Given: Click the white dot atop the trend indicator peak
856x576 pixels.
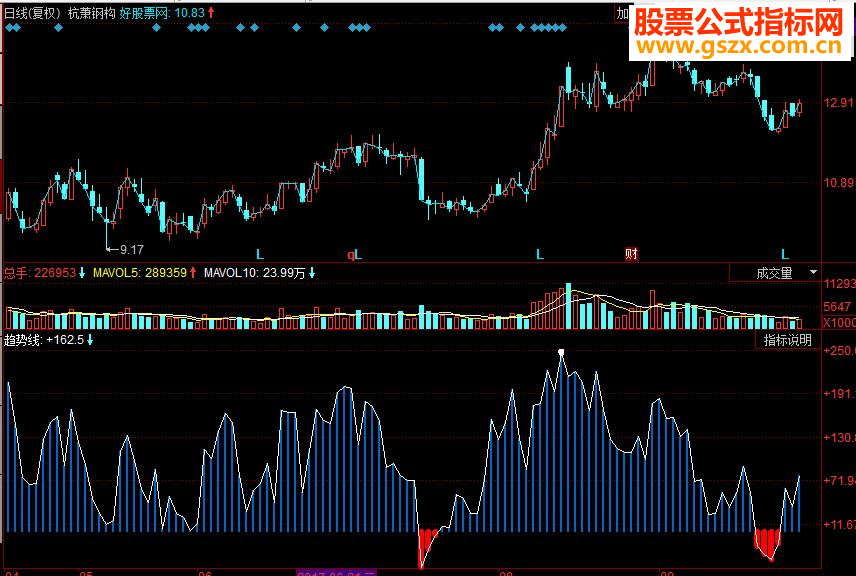Looking at the screenshot, I should [560, 351].
